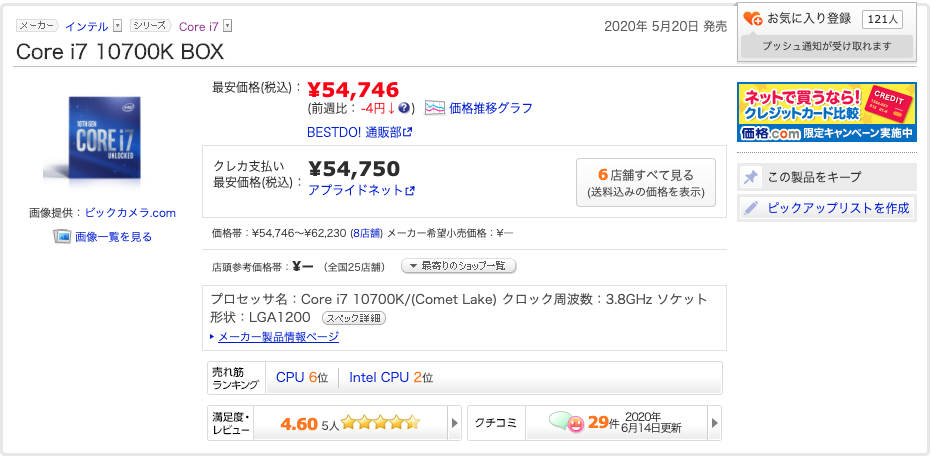Open 画像一覧を見る link
This screenshot has height=456, width=932.
pos(113,237)
